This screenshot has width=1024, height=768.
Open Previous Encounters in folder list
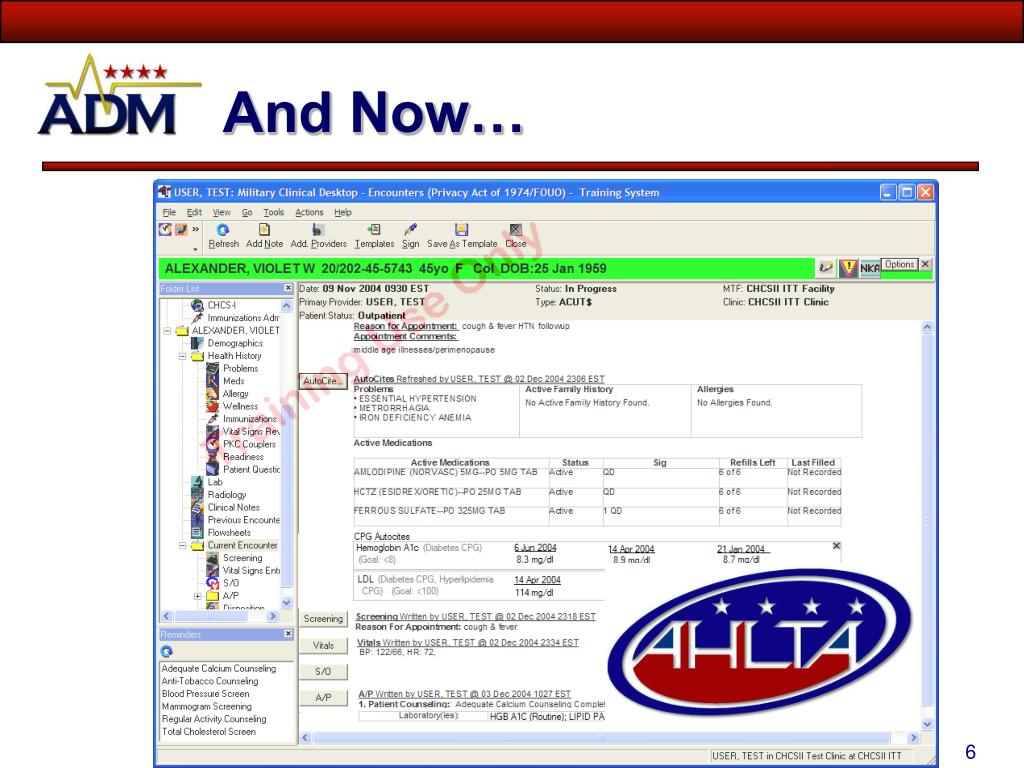[x=244, y=520]
